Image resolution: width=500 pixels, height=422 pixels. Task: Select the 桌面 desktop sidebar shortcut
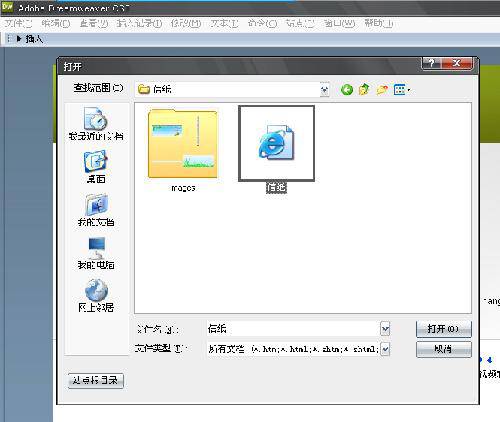pos(96,166)
